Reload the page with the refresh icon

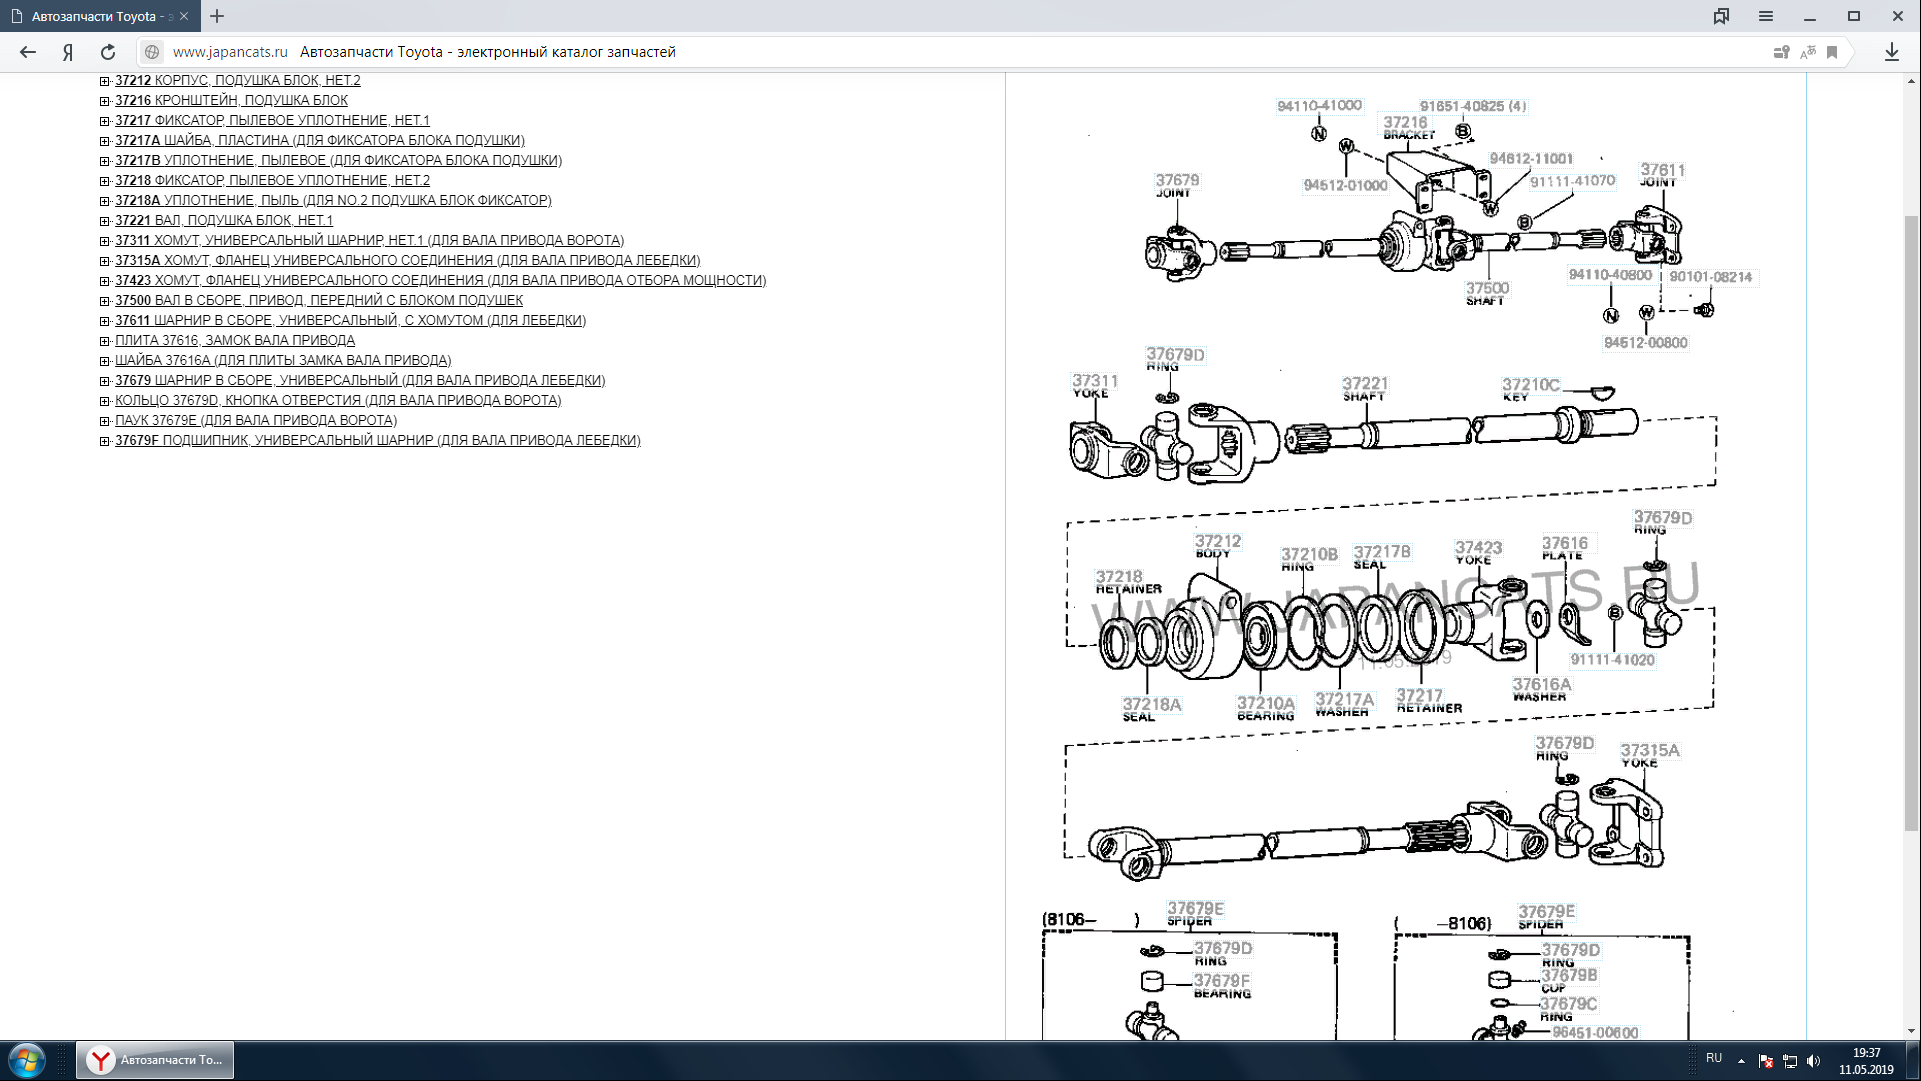click(x=108, y=52)
